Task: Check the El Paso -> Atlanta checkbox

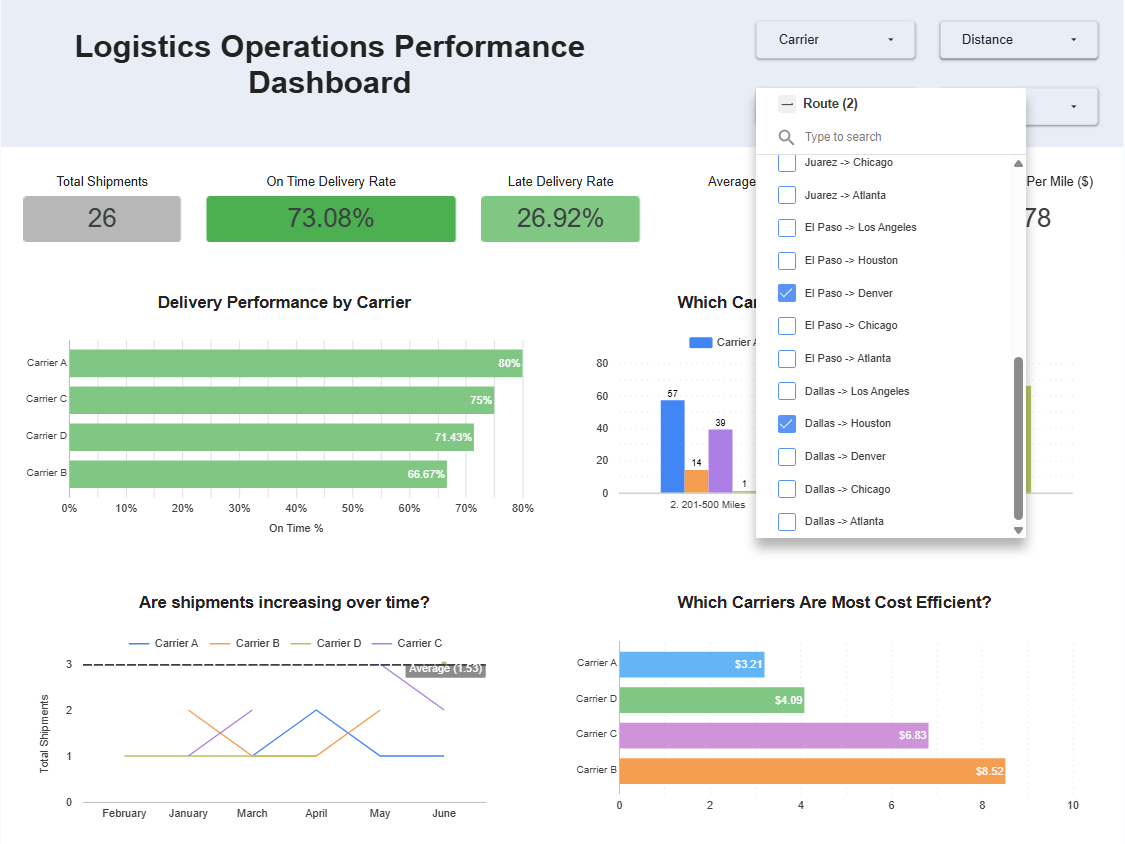Action: 787,358
